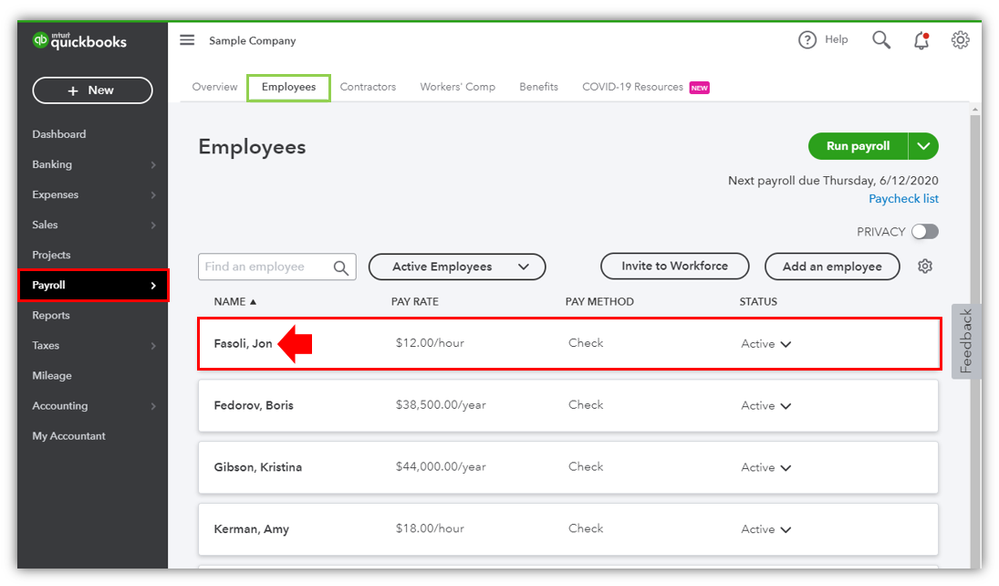Expand the Sales sidebar submenu
The width and height of the screenshot is (999, 586).
tap(154, 225)
